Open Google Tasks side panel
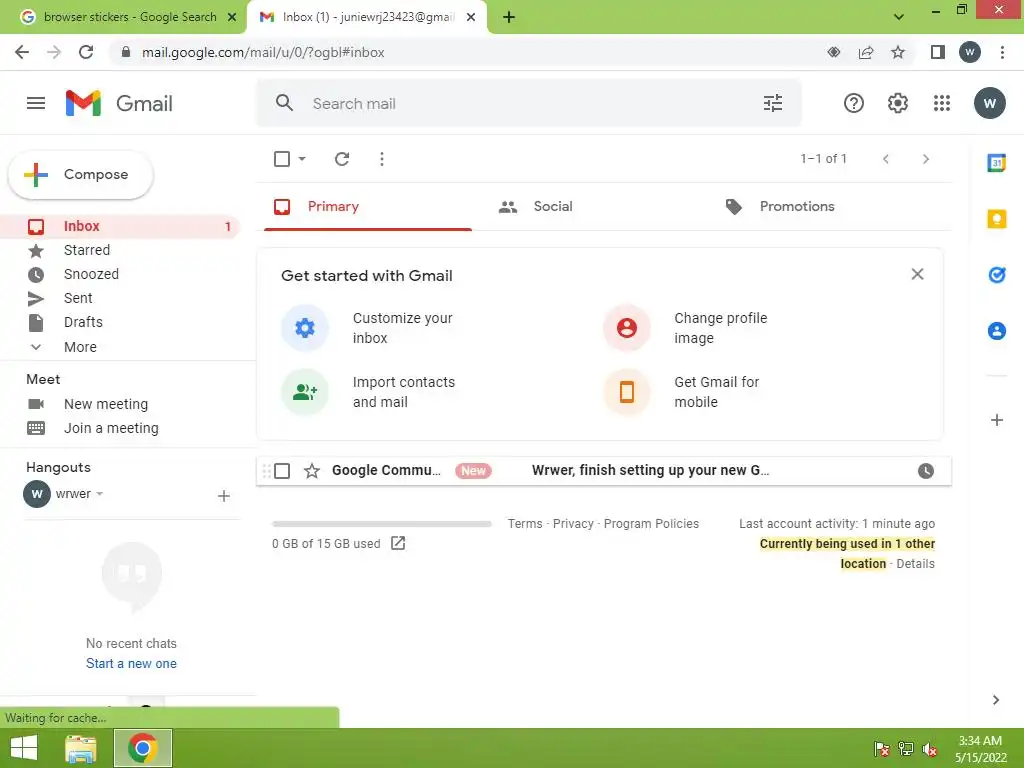This screenshot has width=1024, height=768. point(997,275)
